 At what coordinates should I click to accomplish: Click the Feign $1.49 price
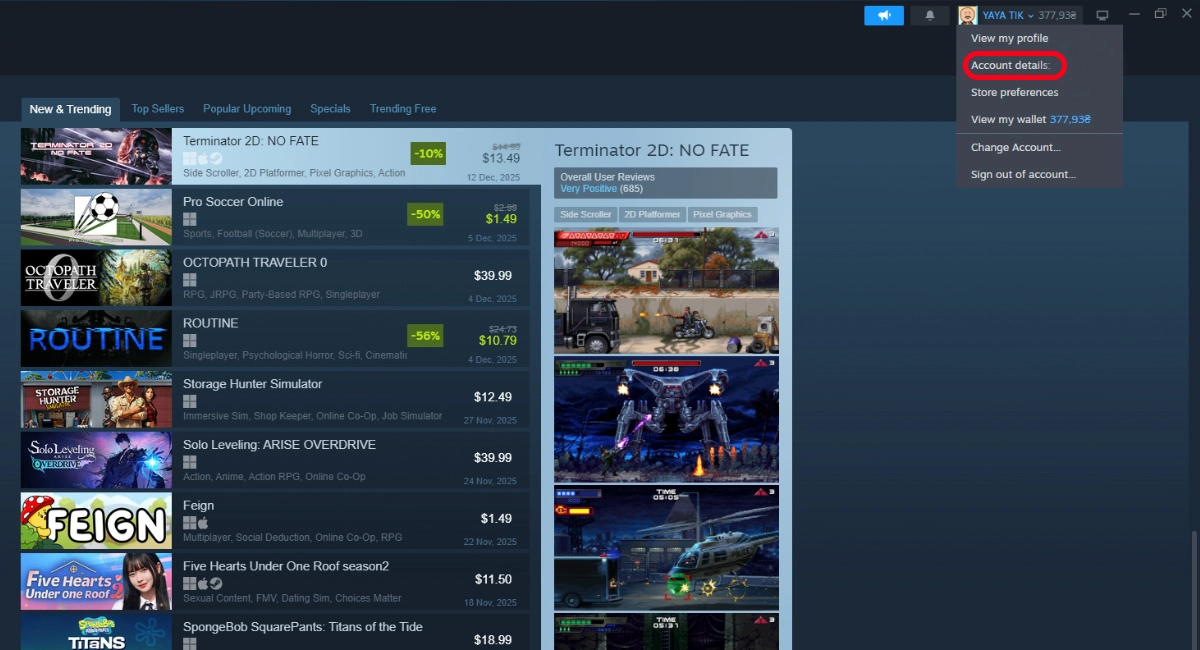(x=496, y=518)
